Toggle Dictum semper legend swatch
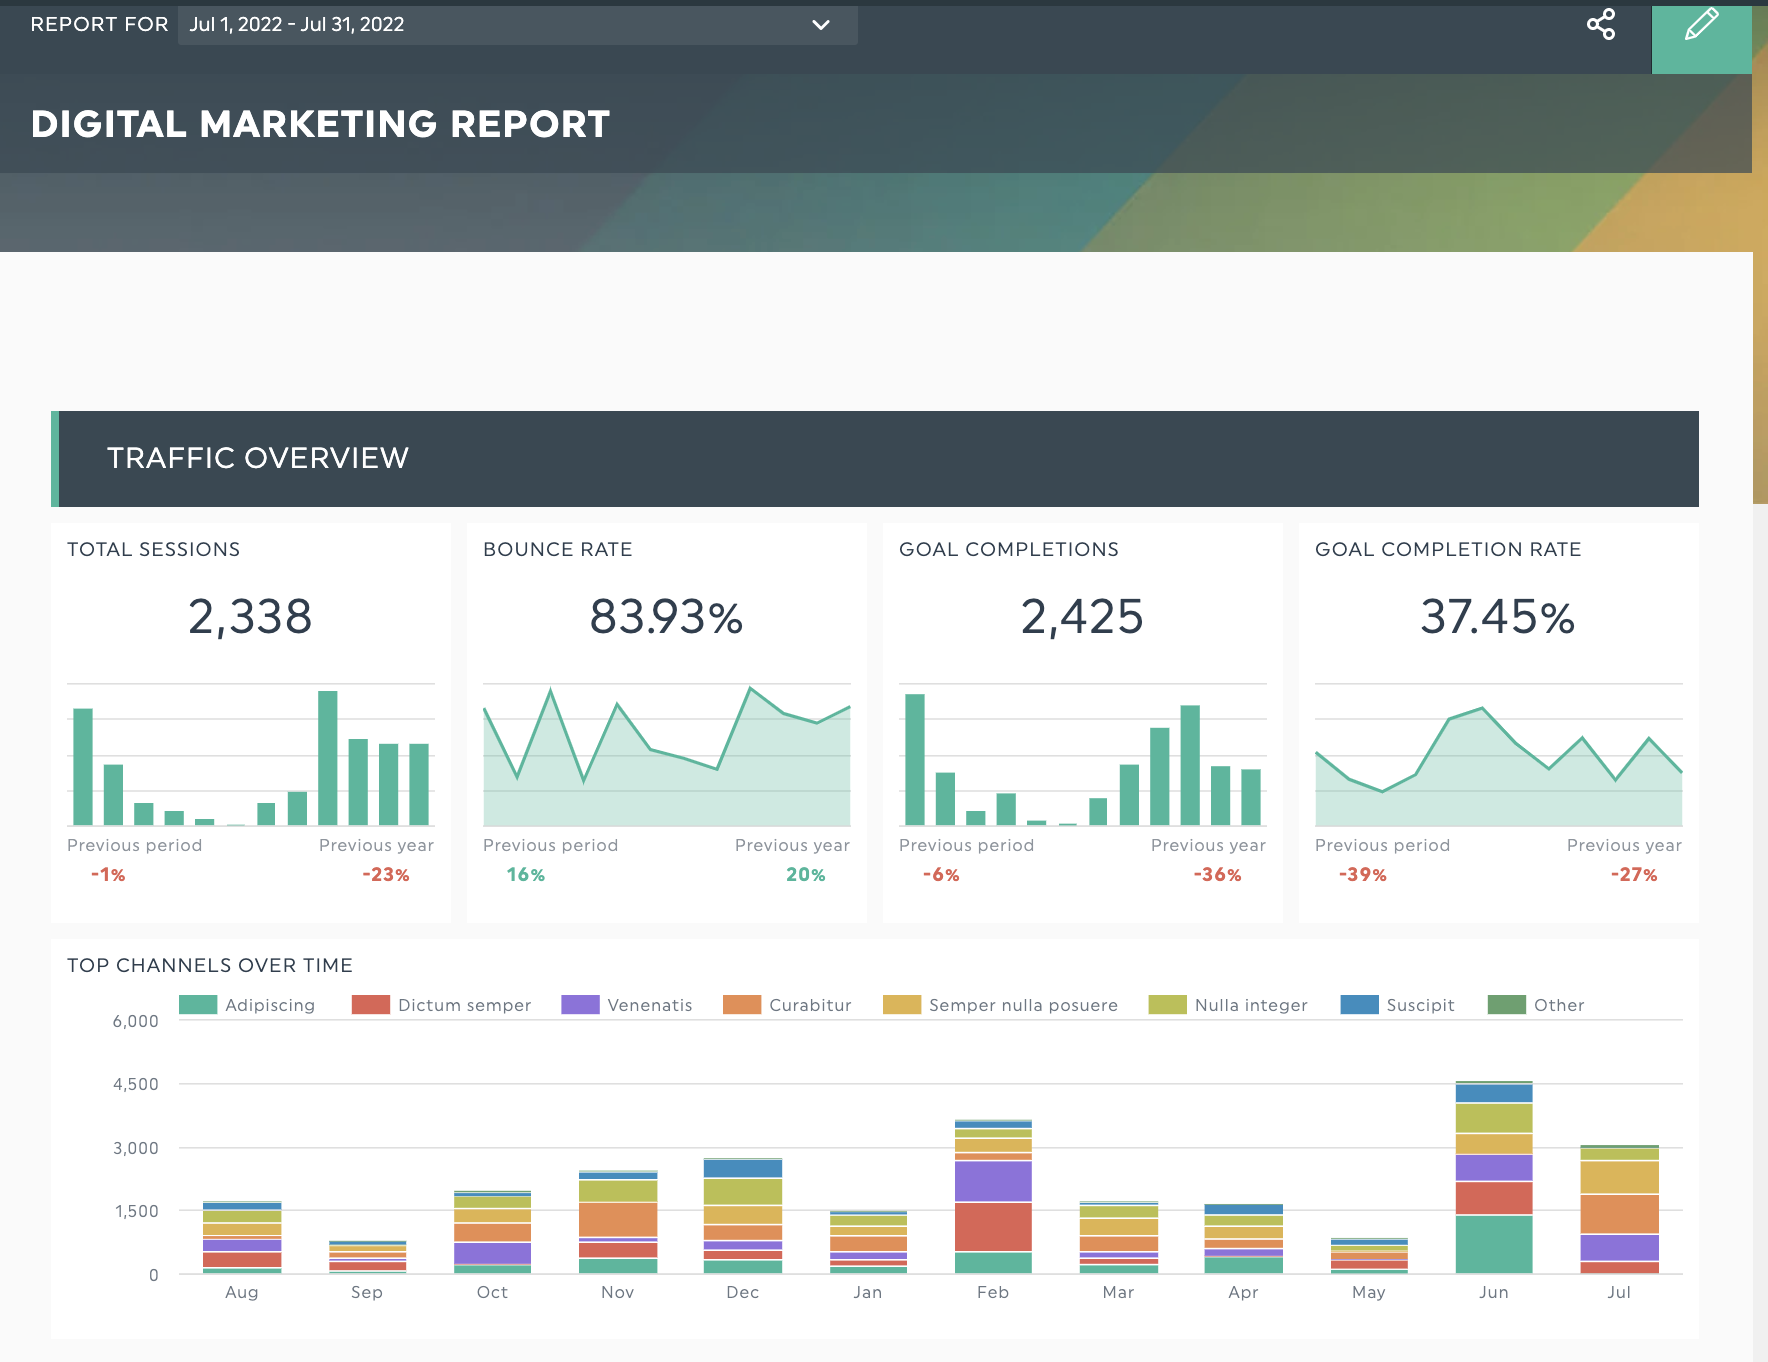This screenshot has height=1362, width=1768. point(370,1005)
